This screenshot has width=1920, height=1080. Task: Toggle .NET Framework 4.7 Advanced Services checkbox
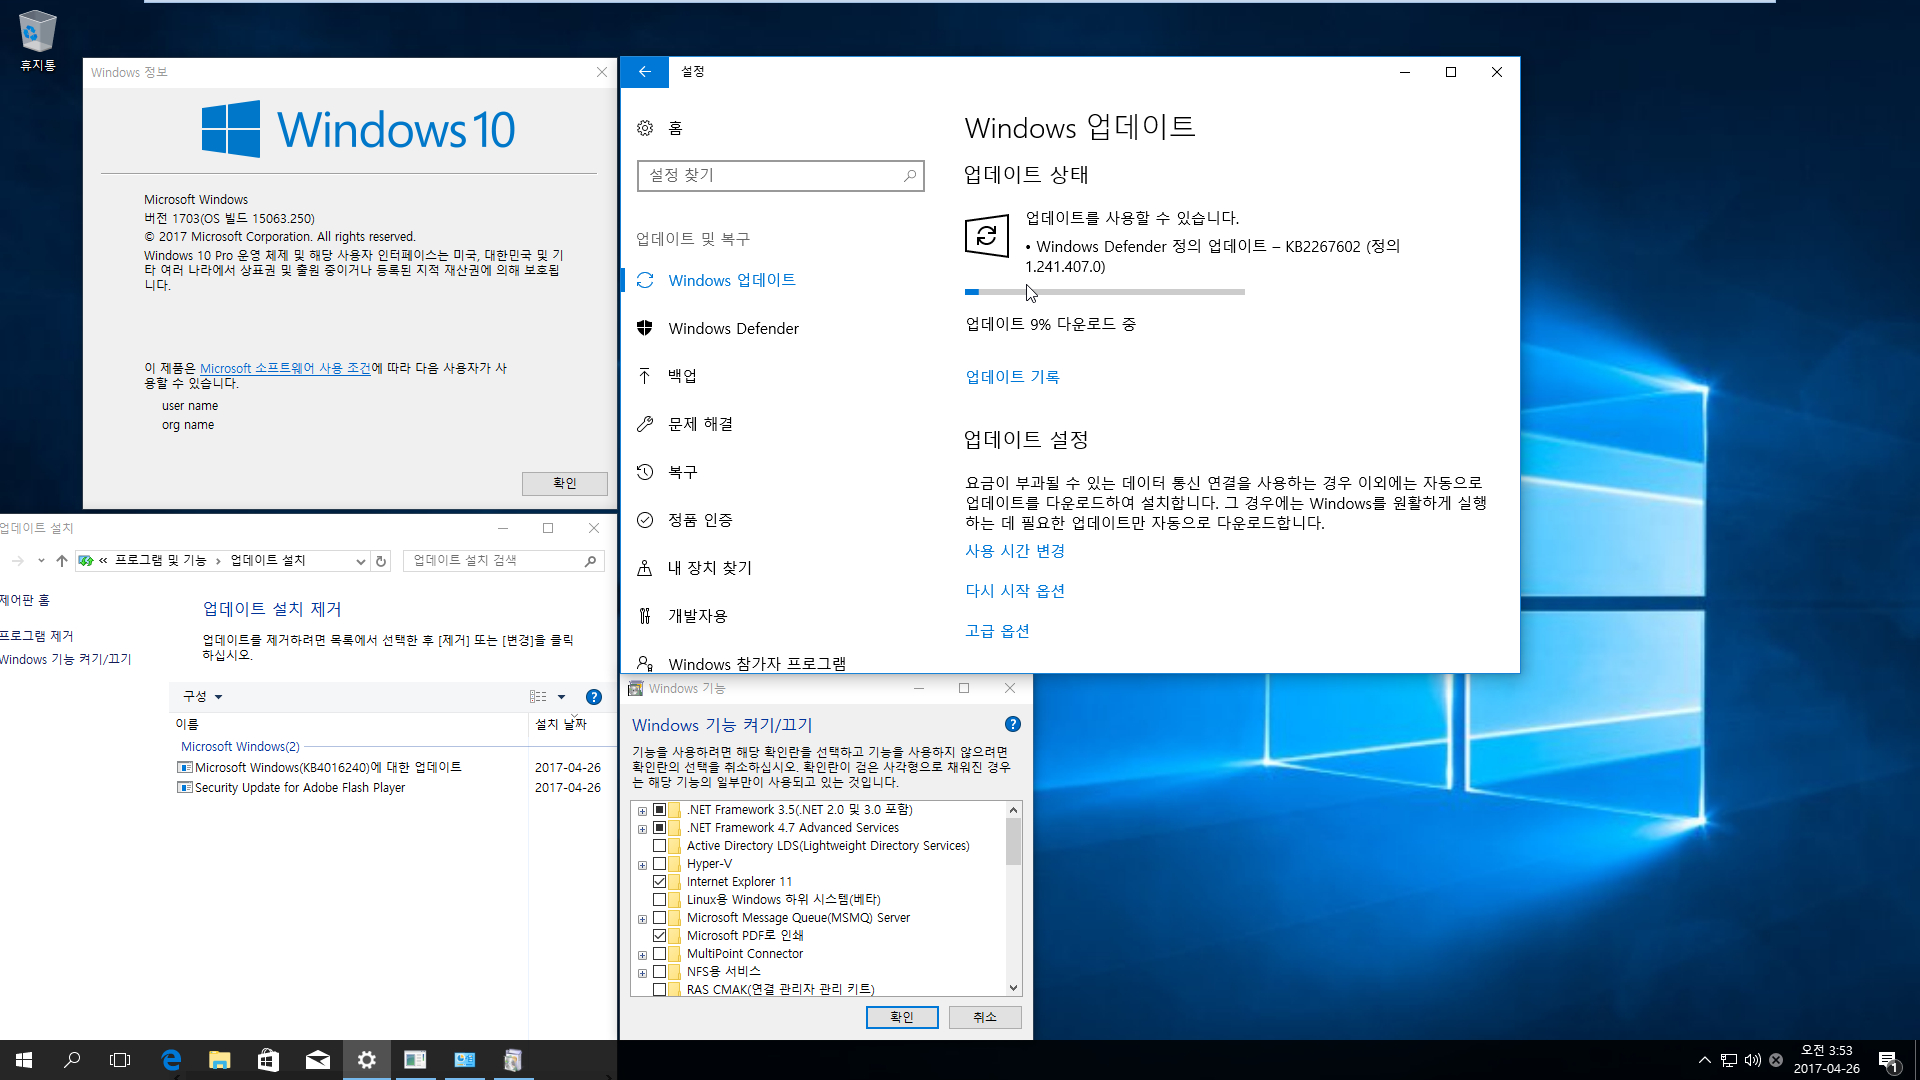pos(659,828)
